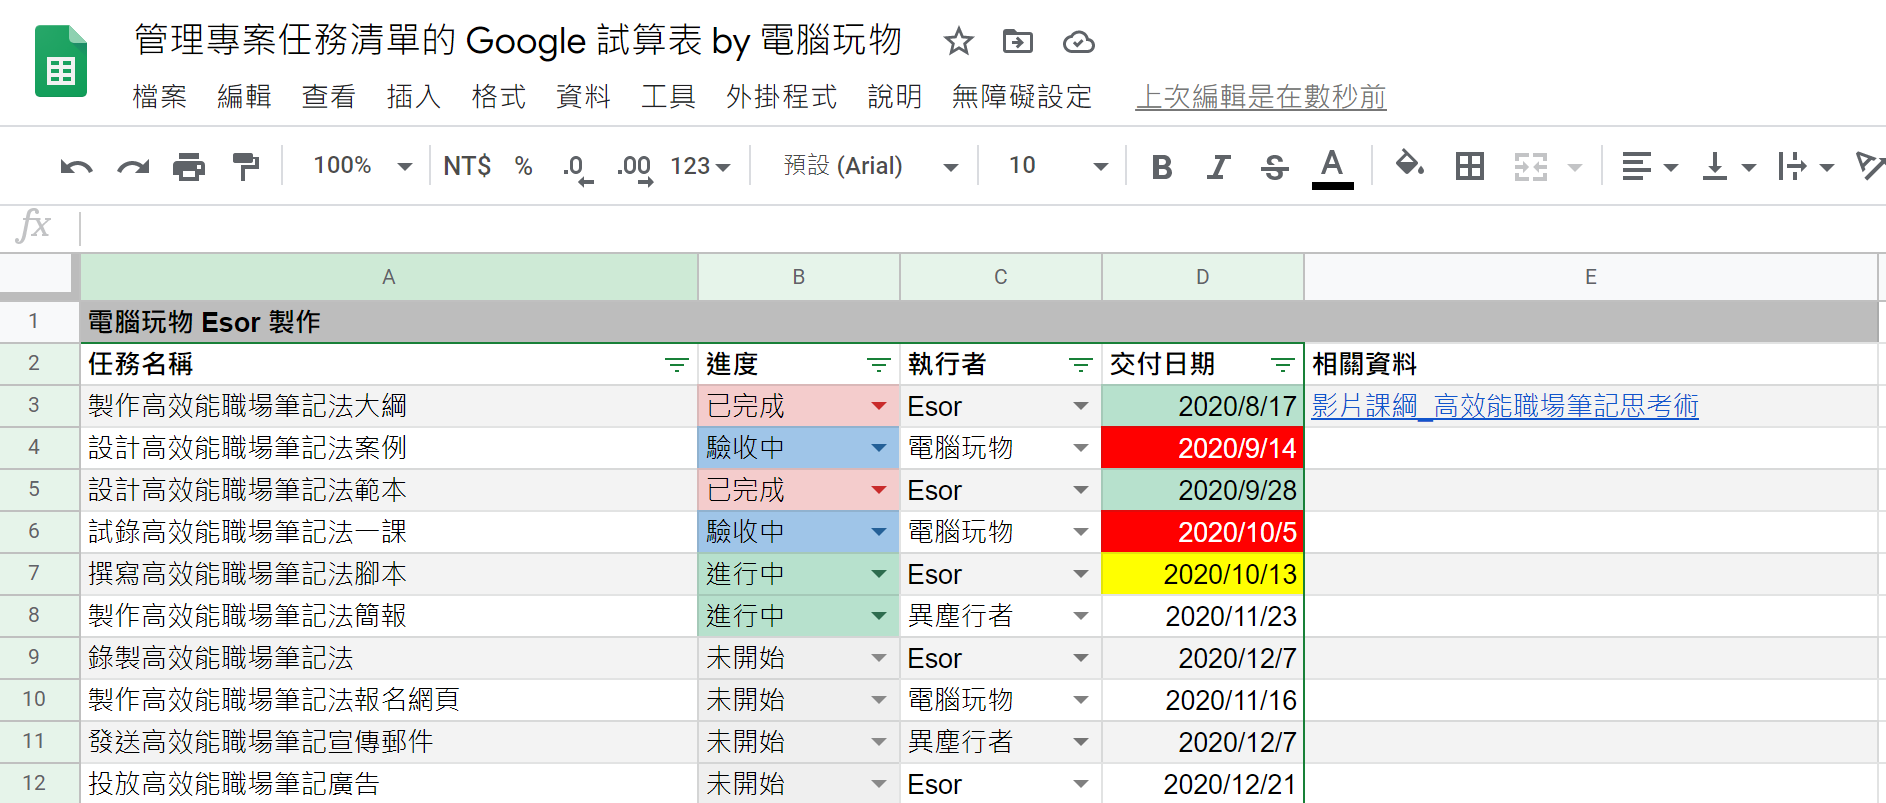Format cell as percent
The width and height of the screenshot is (1886, 803).
(x=523, y=166)
